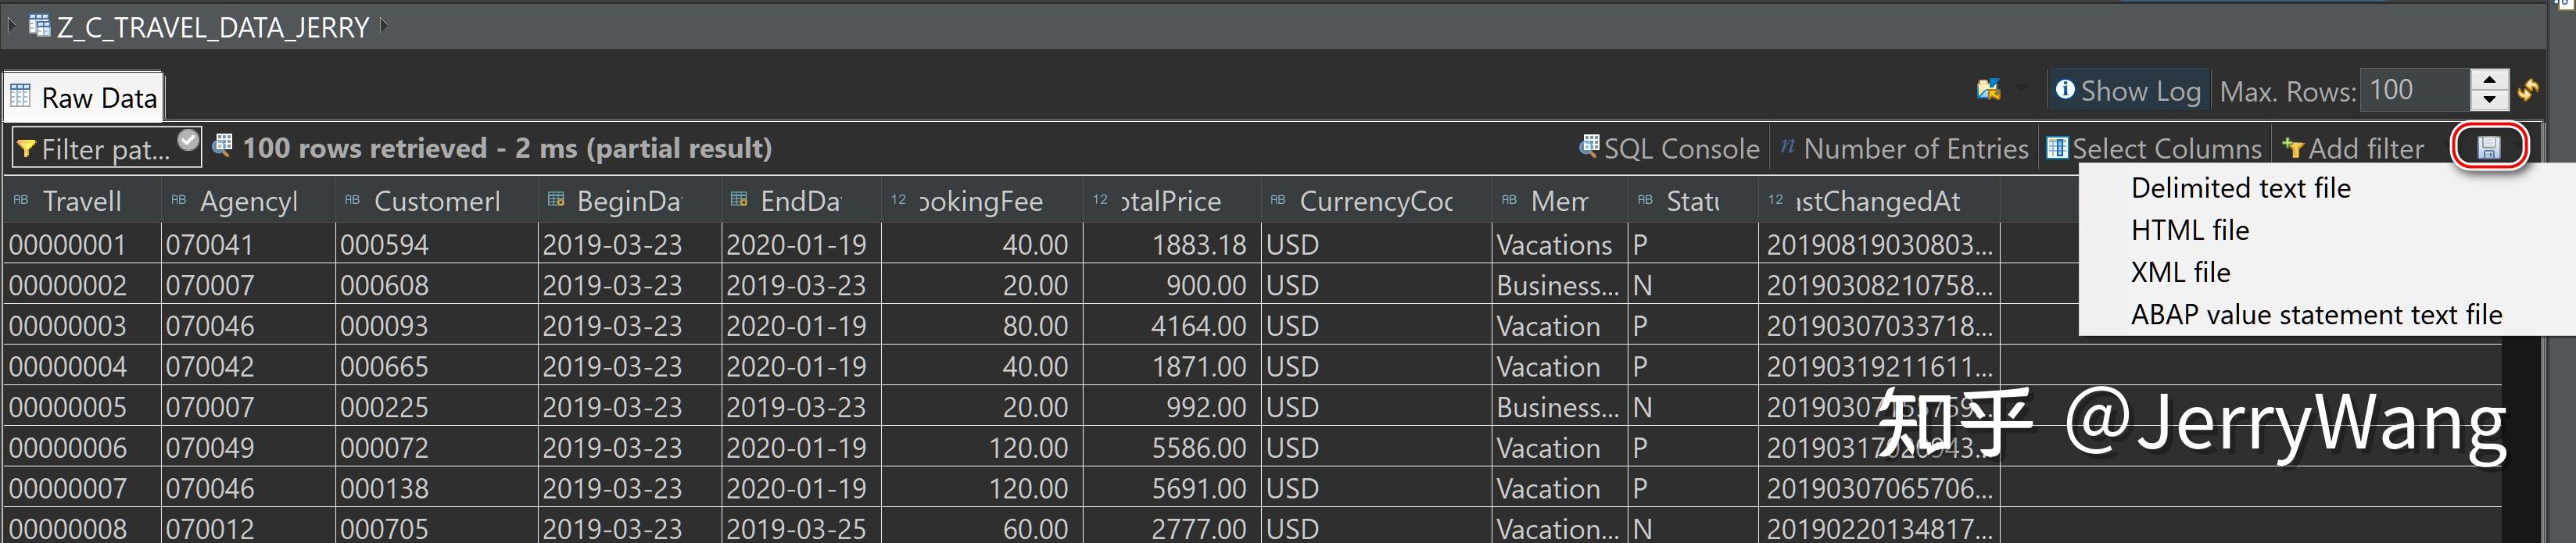Click the navigation folder icon beside Show Log
The image size is (2576, 543).
tap(1988, 90)
